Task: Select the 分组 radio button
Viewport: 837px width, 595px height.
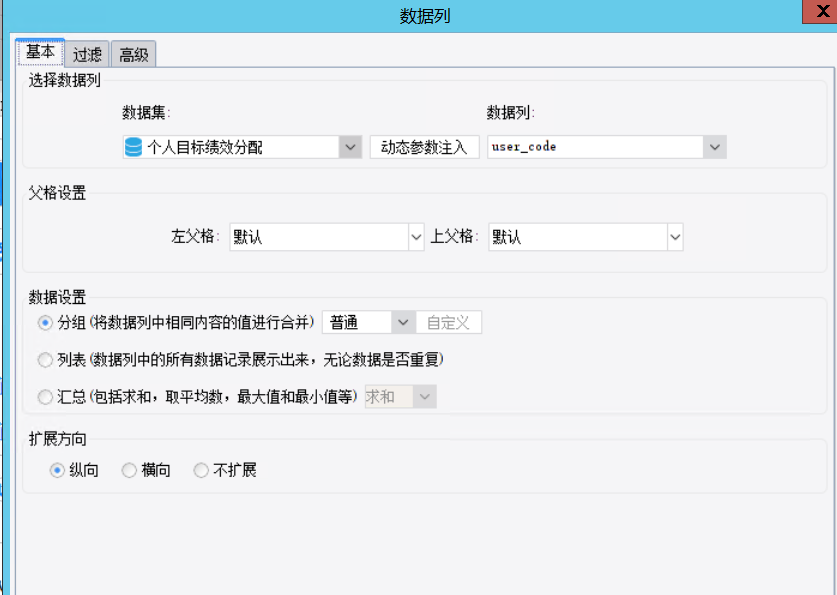Action: (x=45, y=322)
